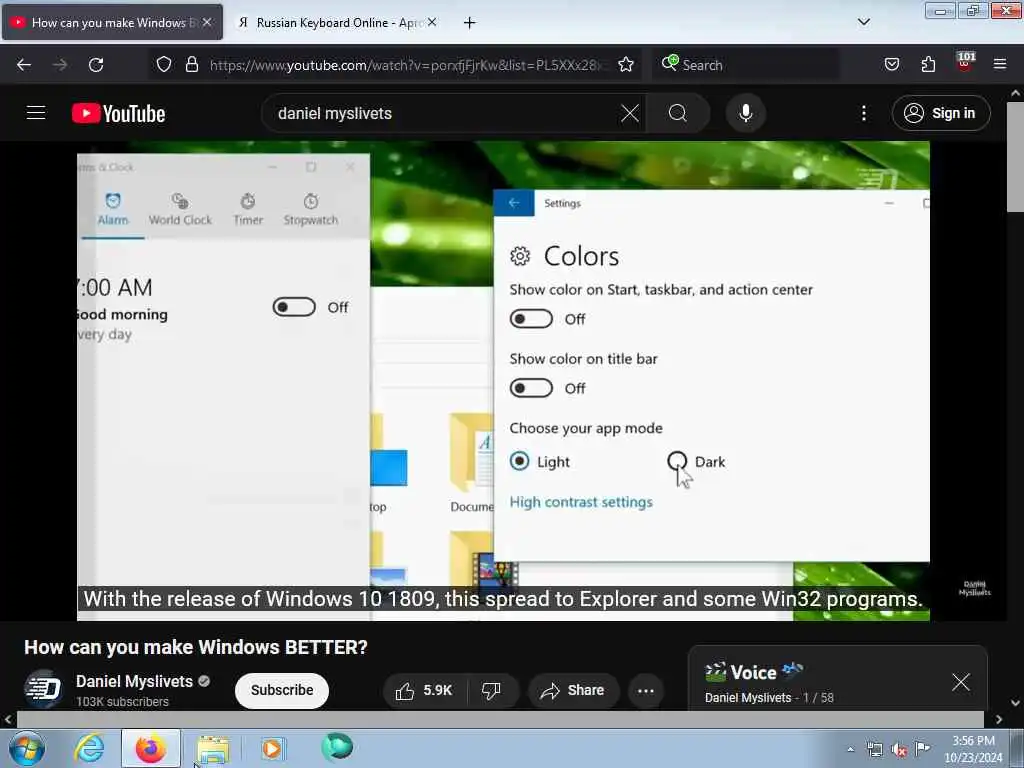1024x768 pixels.
Task: Click the vertical scrollbar down arrow
Action: (1016, 703)
